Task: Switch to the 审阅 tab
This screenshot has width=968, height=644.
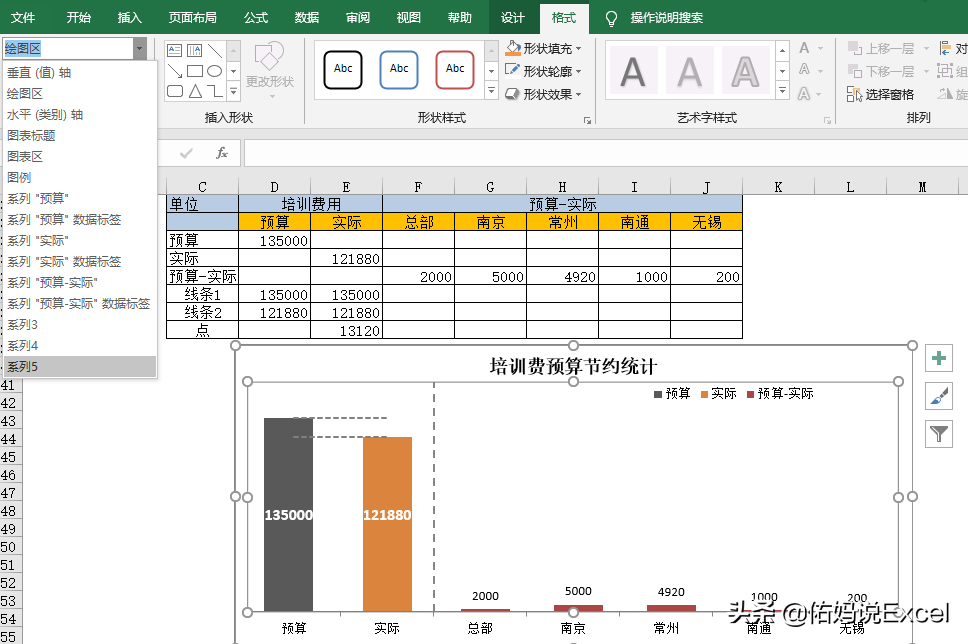Action: pyautogui.click(x=357, y=17)
